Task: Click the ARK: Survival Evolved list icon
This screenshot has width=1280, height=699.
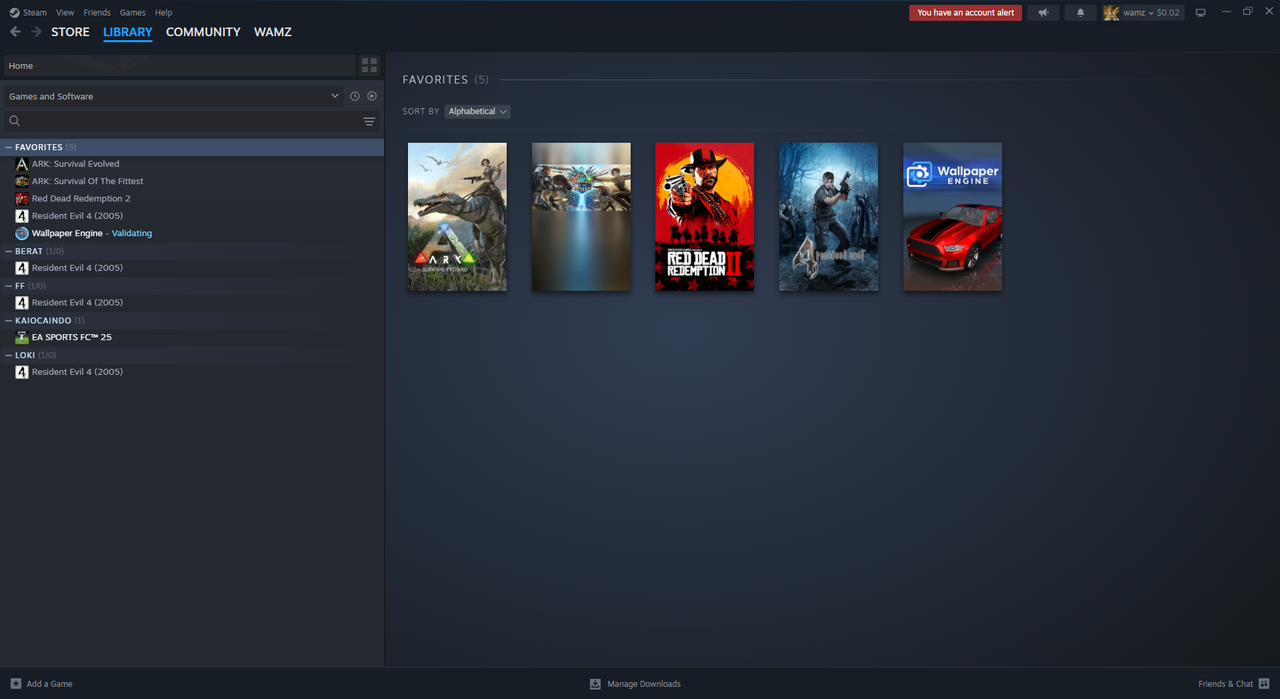Action: click(x=22, y=164)
